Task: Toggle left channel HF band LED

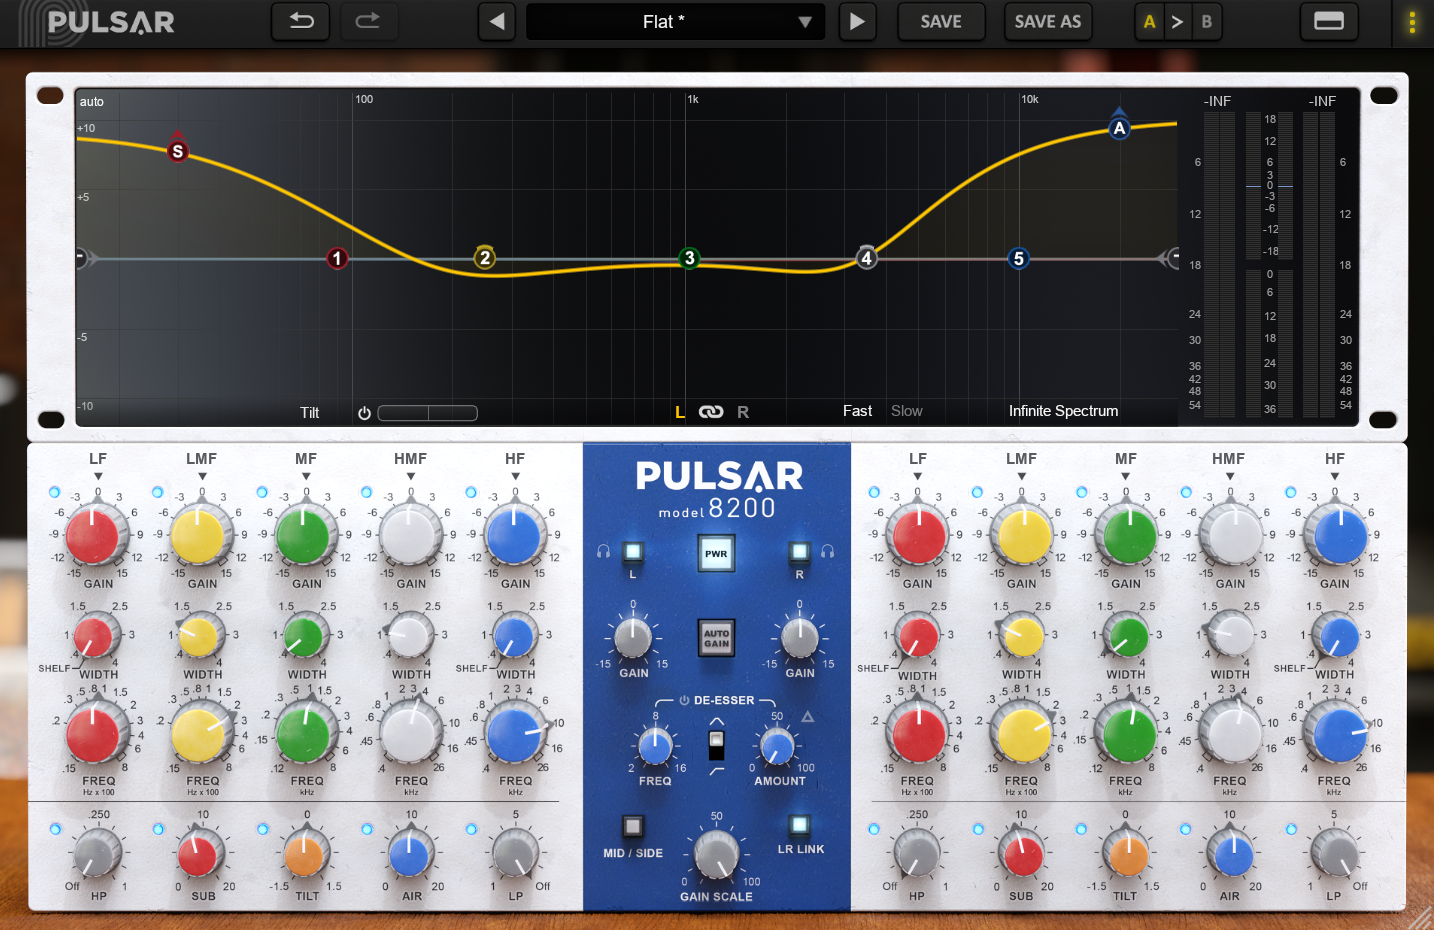Action: point(471,492)
